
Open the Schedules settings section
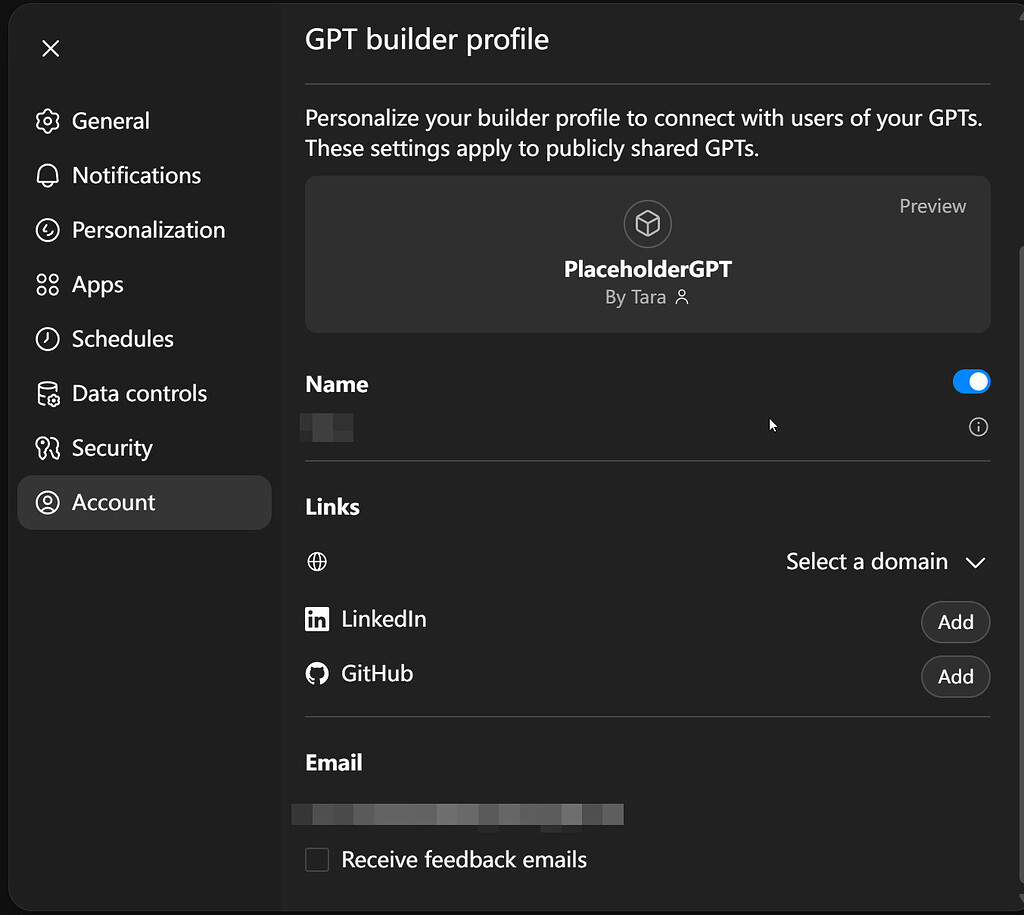144,339
